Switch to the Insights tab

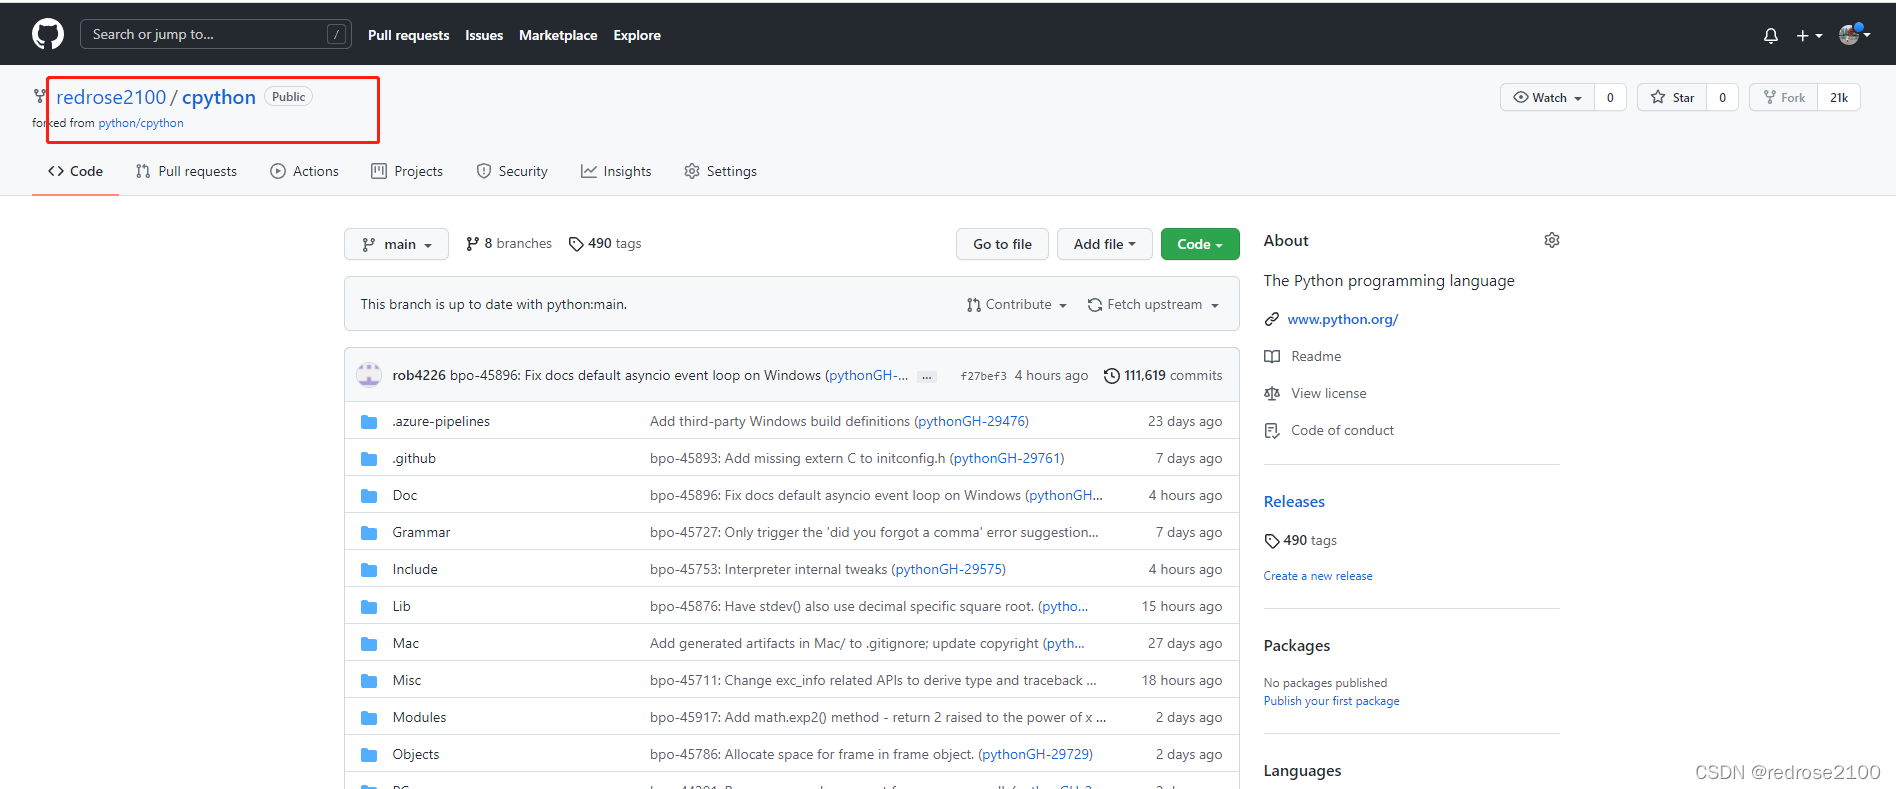click(x=616, y=171)
